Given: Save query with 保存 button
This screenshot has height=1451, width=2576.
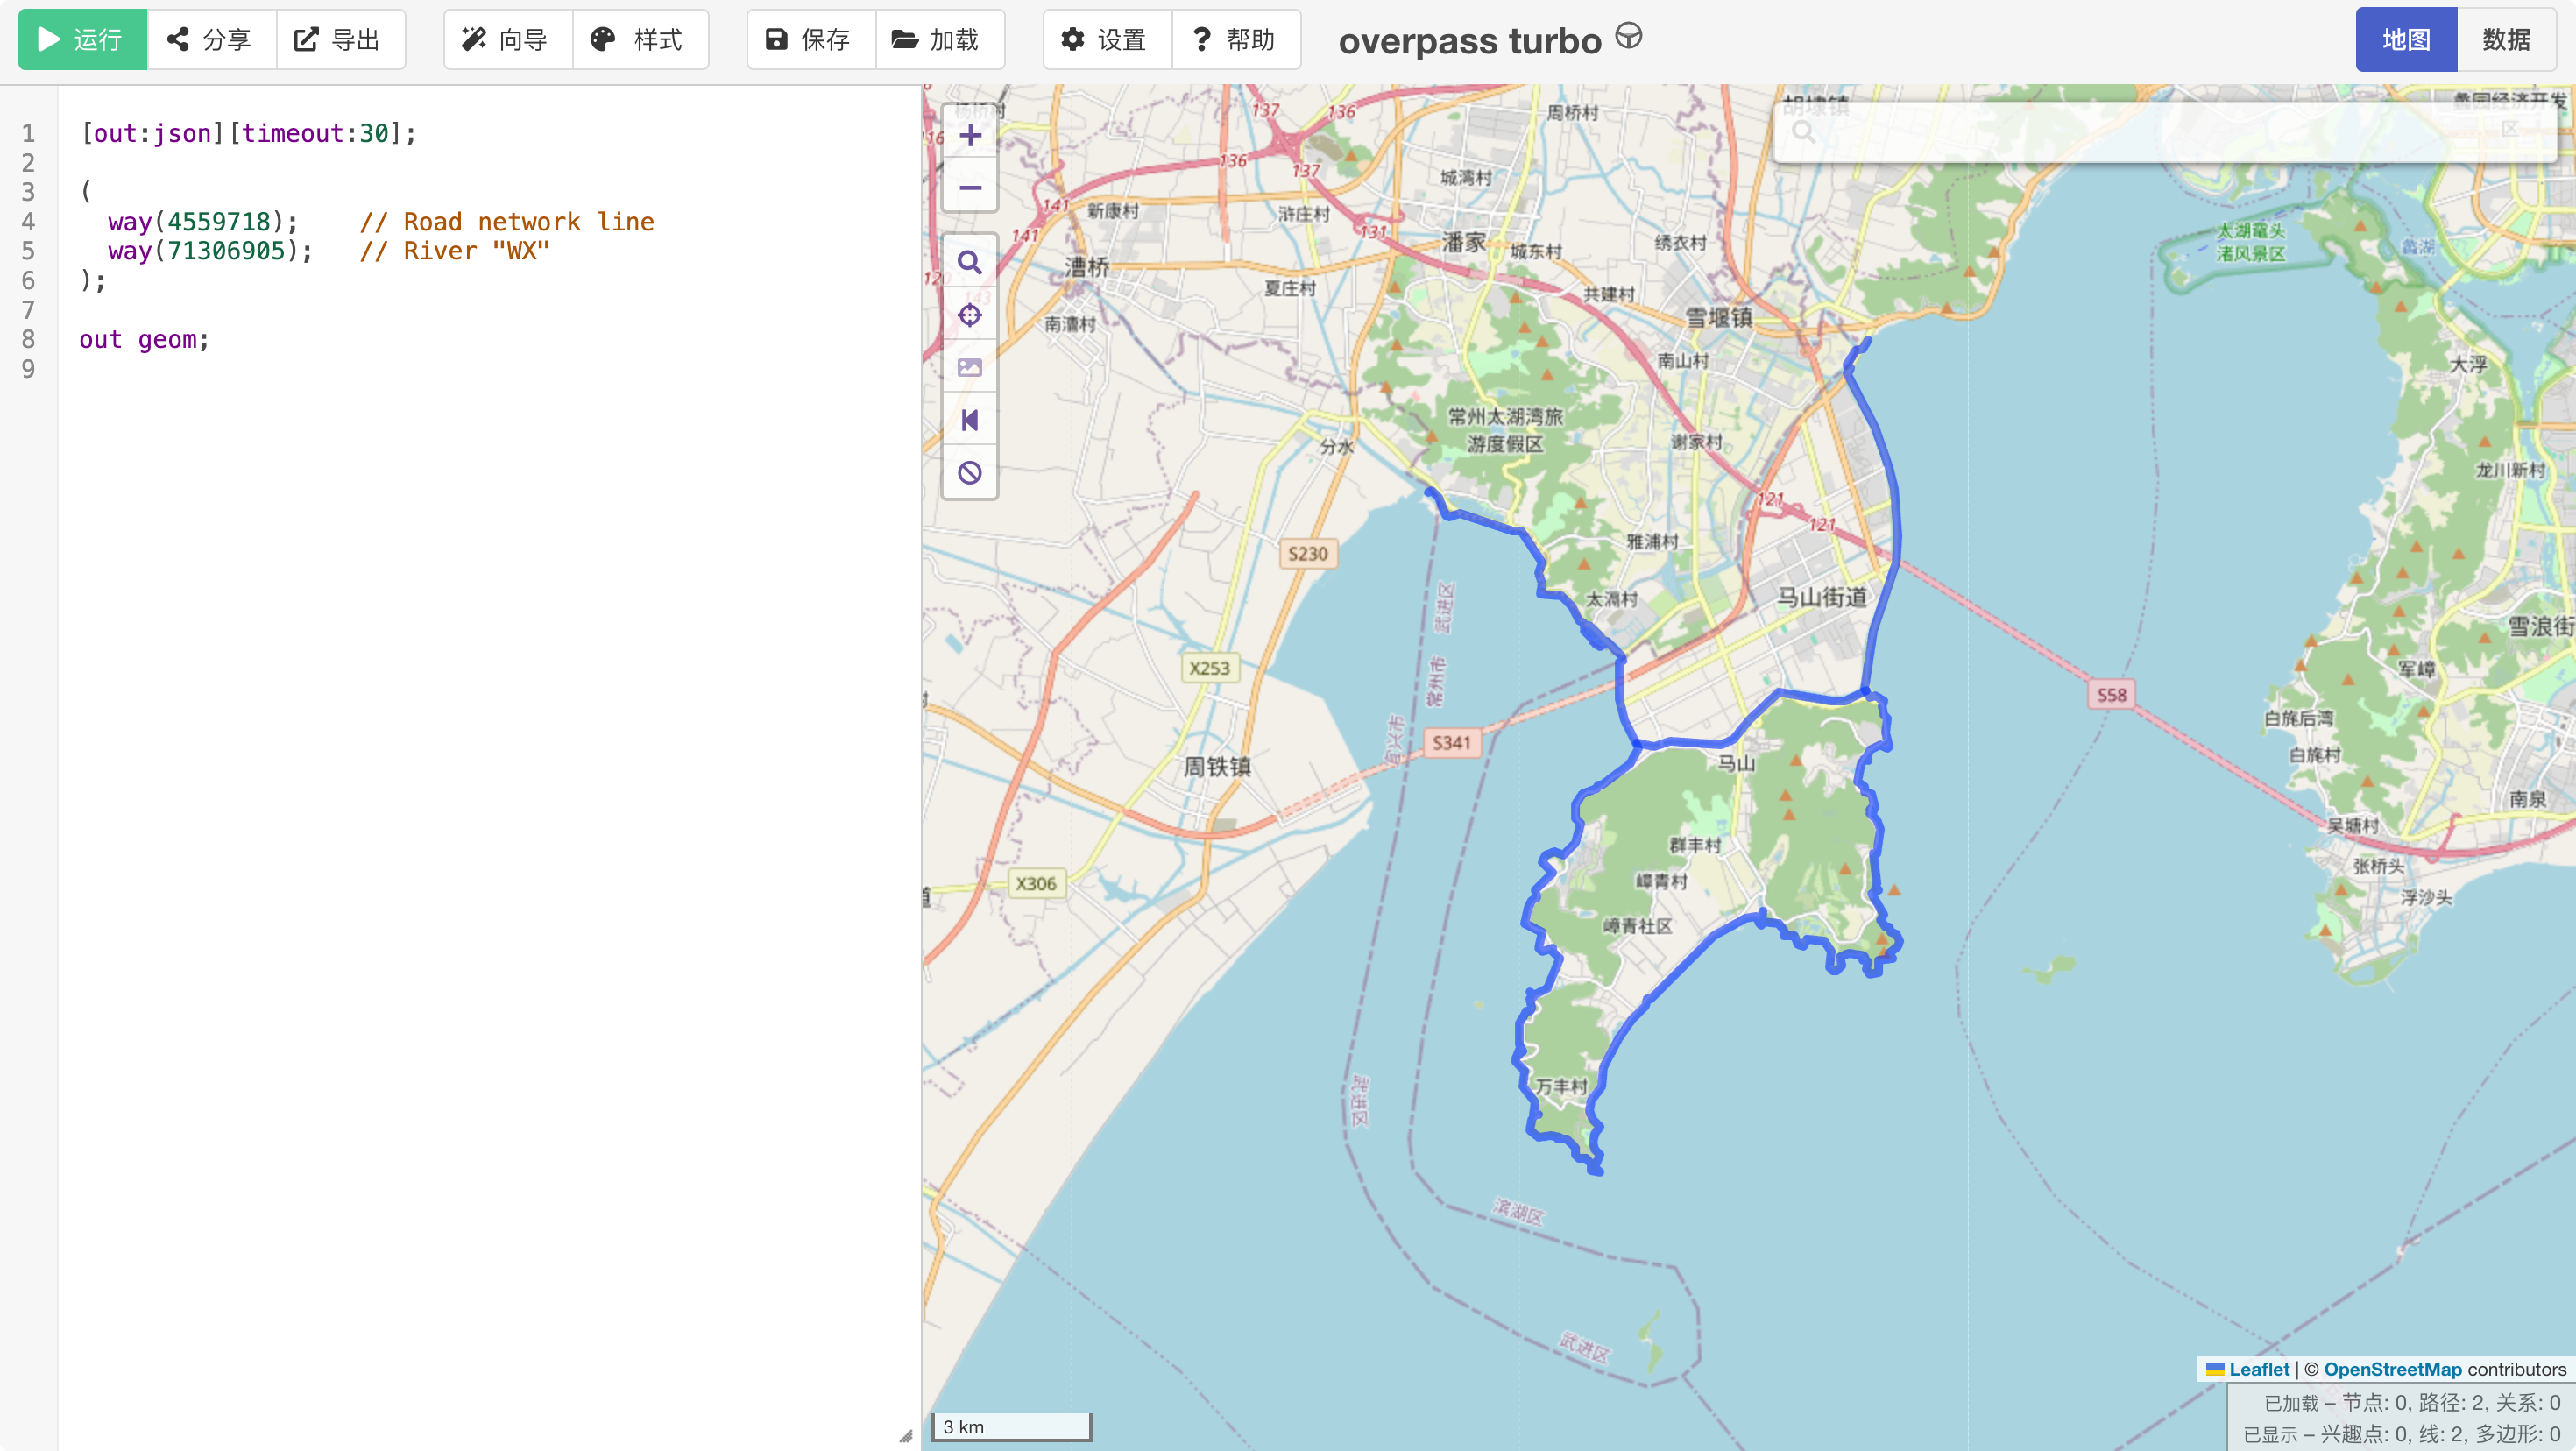Looking at the screenshot, I should (x=811, y=40).
